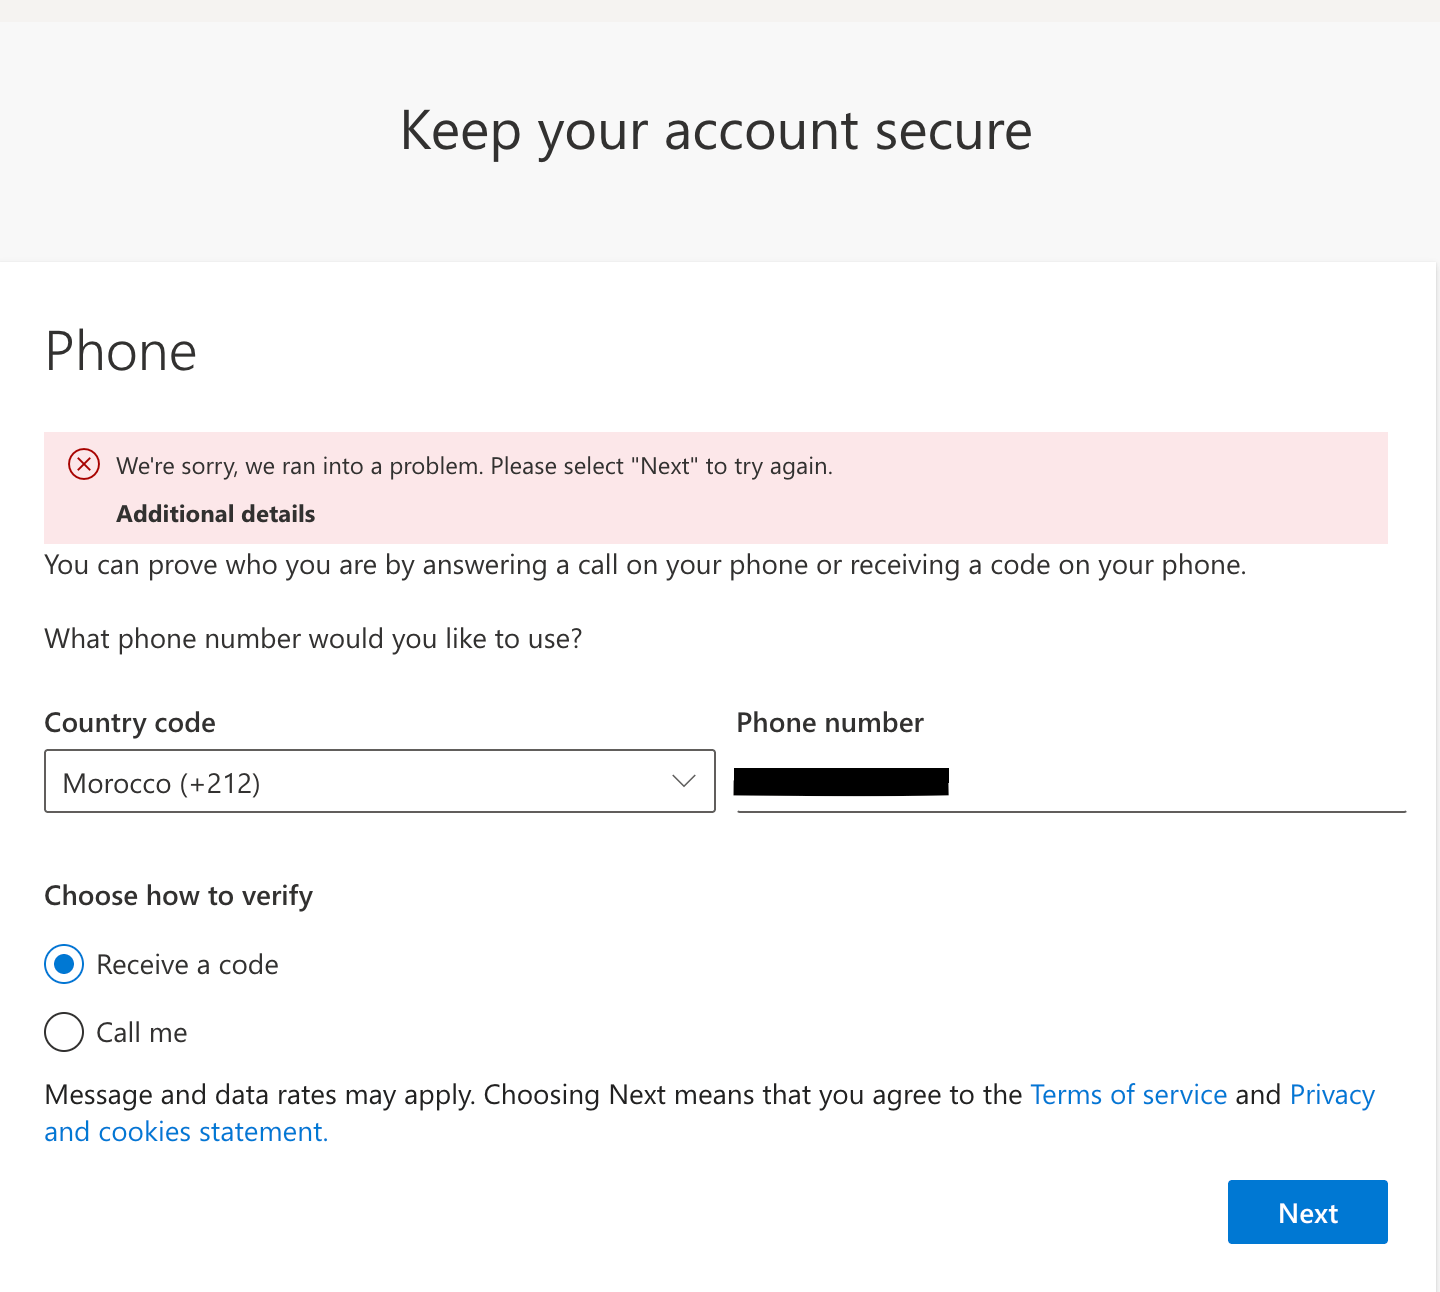This screenshot has height=1292, width=1440.
Task: Click the What phone number would you like to use text
Action: 313,639
